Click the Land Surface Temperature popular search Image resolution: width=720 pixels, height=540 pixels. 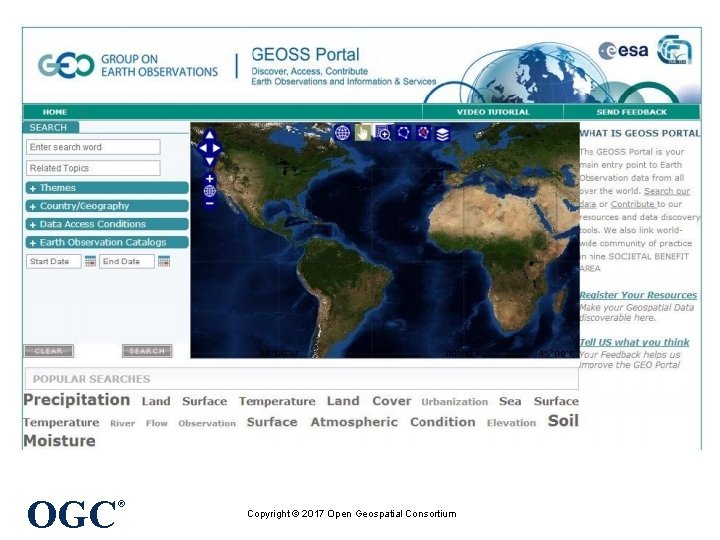coord(229,401)
